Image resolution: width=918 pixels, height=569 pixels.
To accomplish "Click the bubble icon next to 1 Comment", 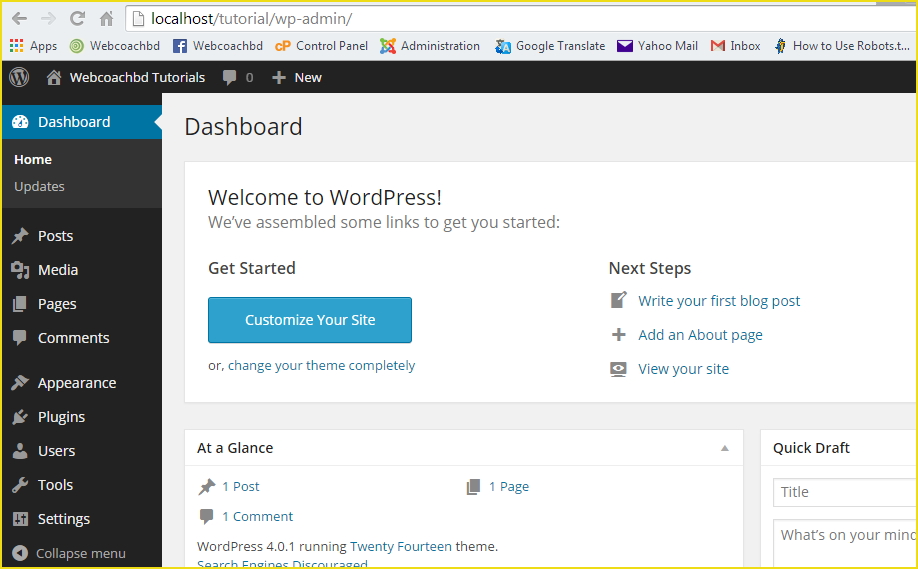I will (206, 516).
